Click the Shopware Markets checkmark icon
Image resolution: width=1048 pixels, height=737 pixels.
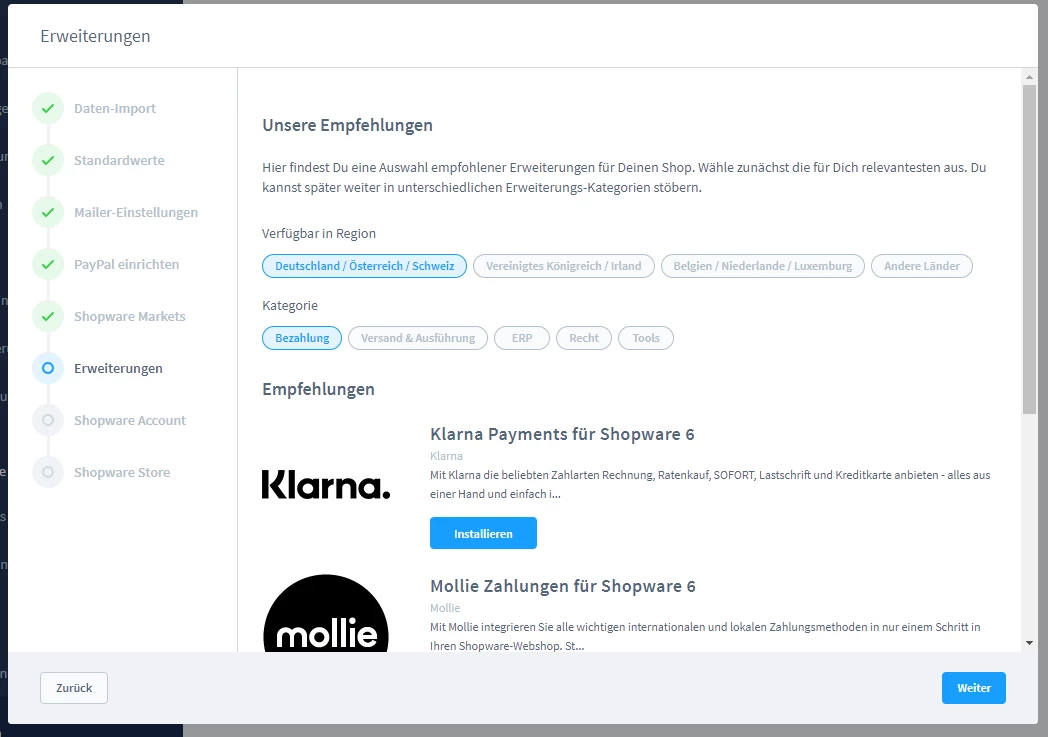tap(48, 316)
